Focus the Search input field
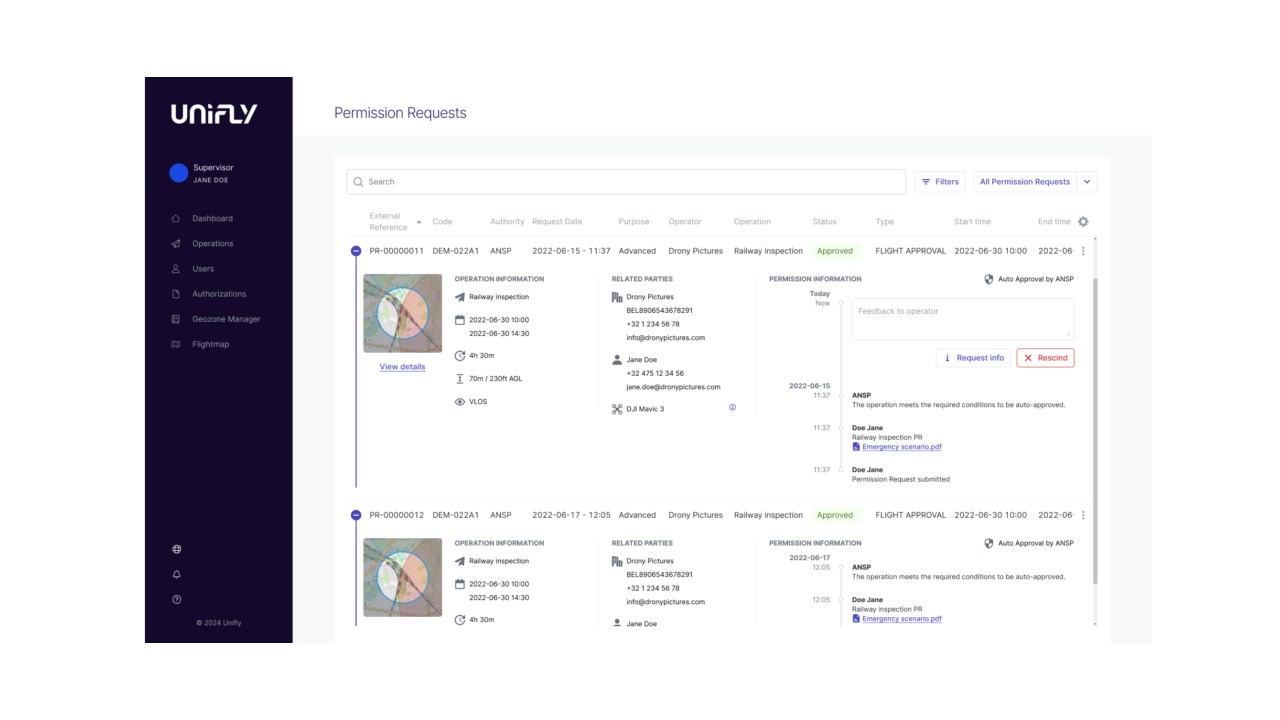1280x720 pixels. click(x=626, y=182)
